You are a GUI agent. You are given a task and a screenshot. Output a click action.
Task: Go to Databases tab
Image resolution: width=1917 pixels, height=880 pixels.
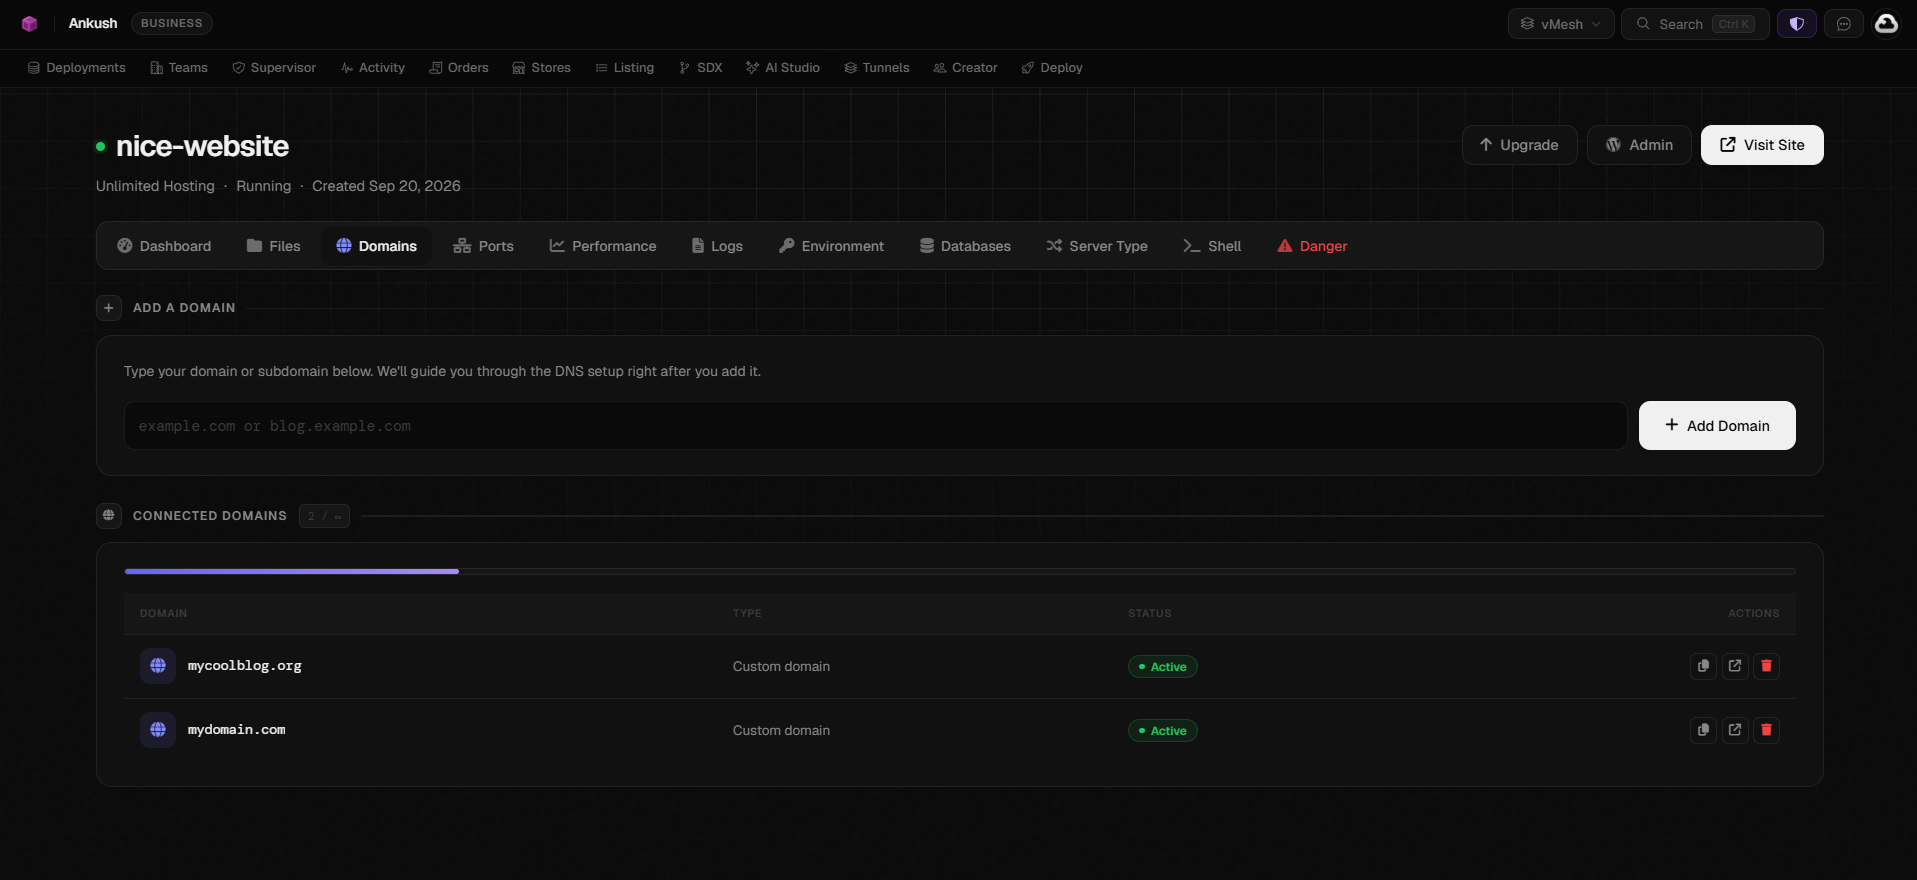click(965, 246)
